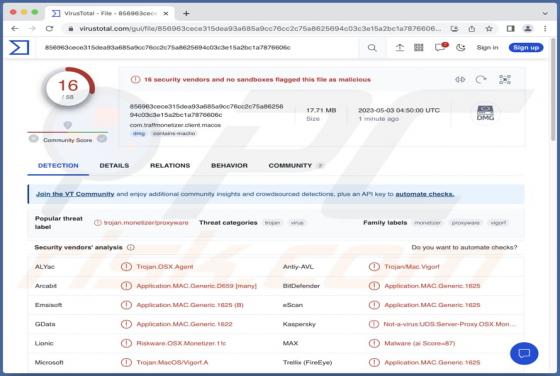Open the browser three-dot menu

tap(545, 29)
